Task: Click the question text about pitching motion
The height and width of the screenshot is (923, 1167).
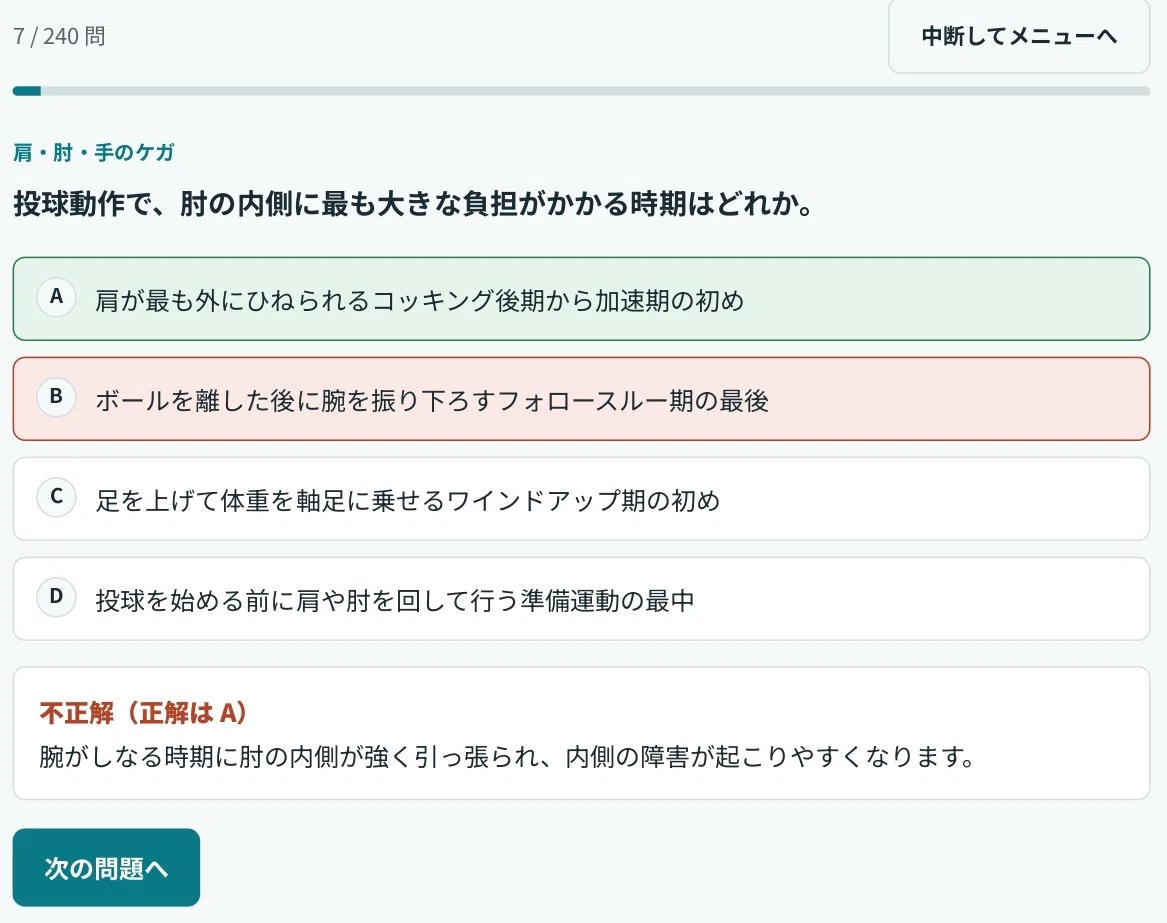Action: tap(415, 203)
